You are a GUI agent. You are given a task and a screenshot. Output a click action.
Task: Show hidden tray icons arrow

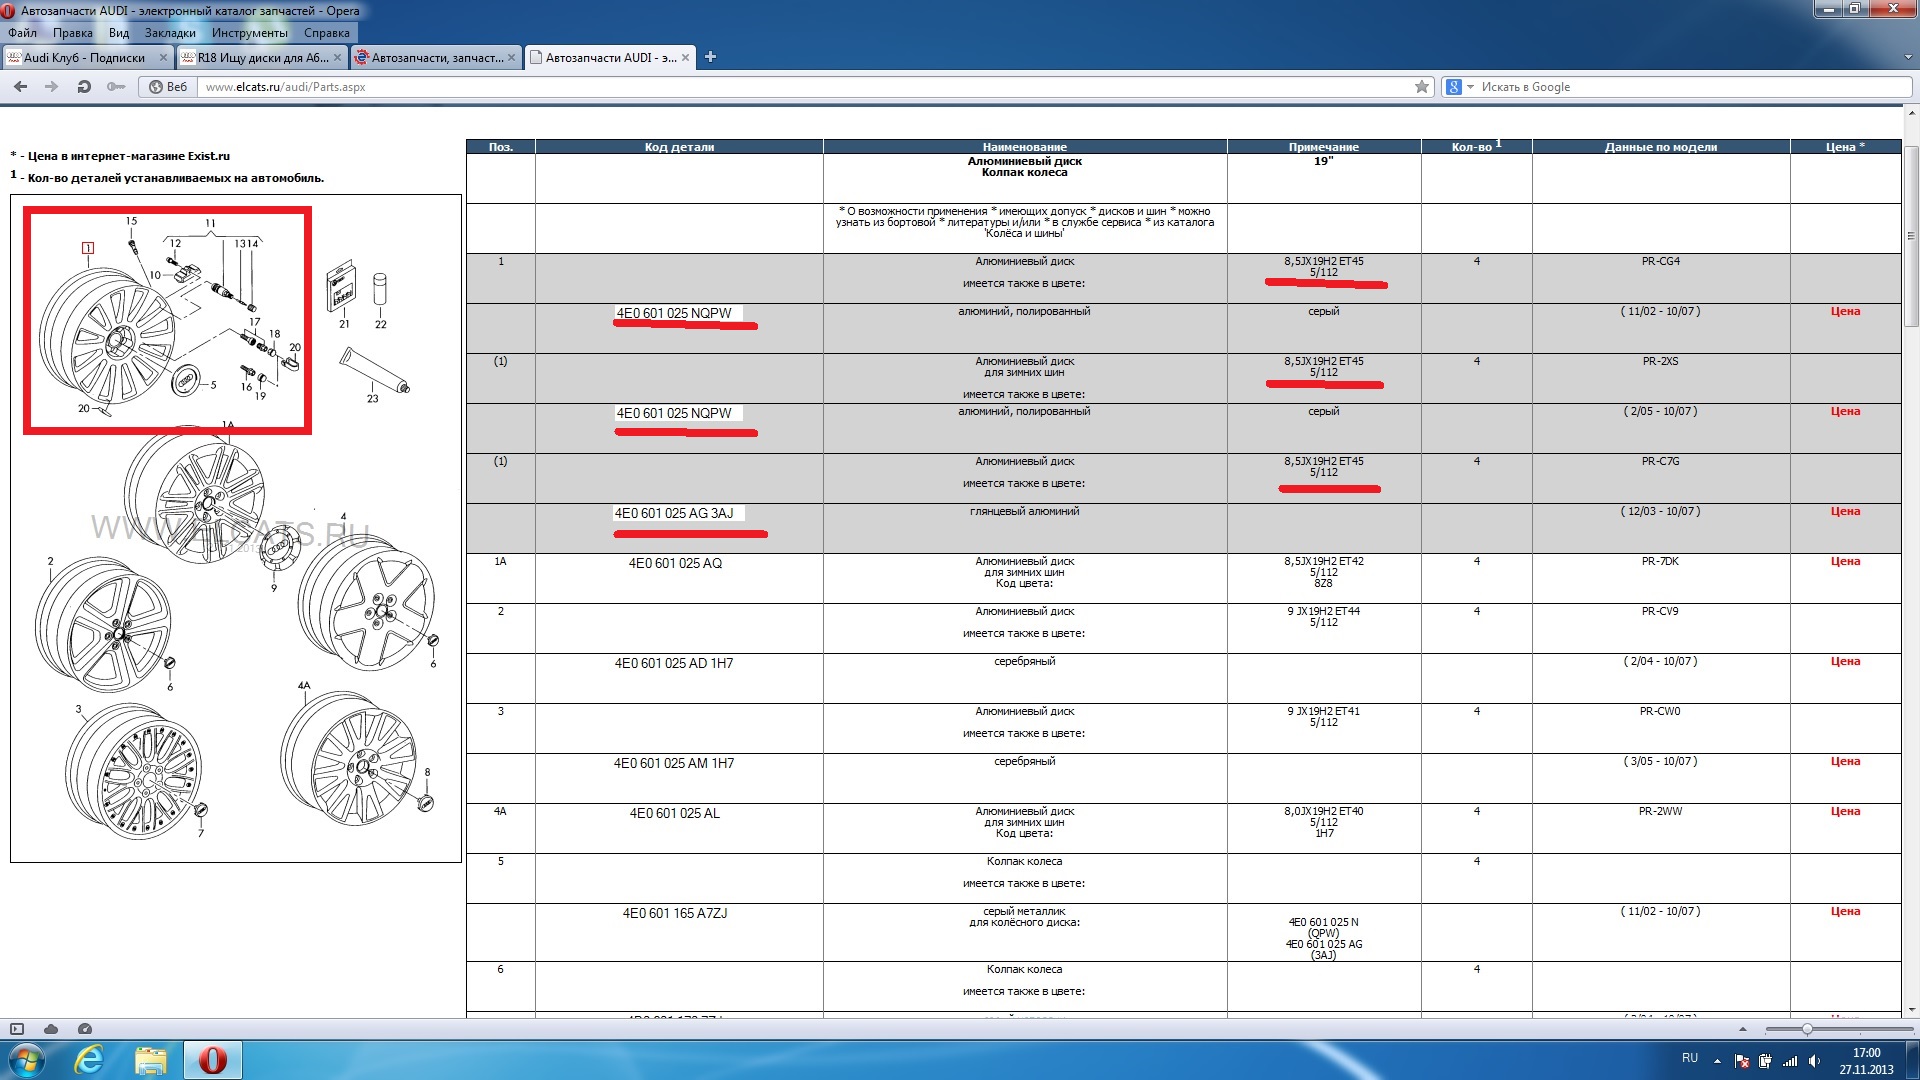(x=1717, y=1060)
